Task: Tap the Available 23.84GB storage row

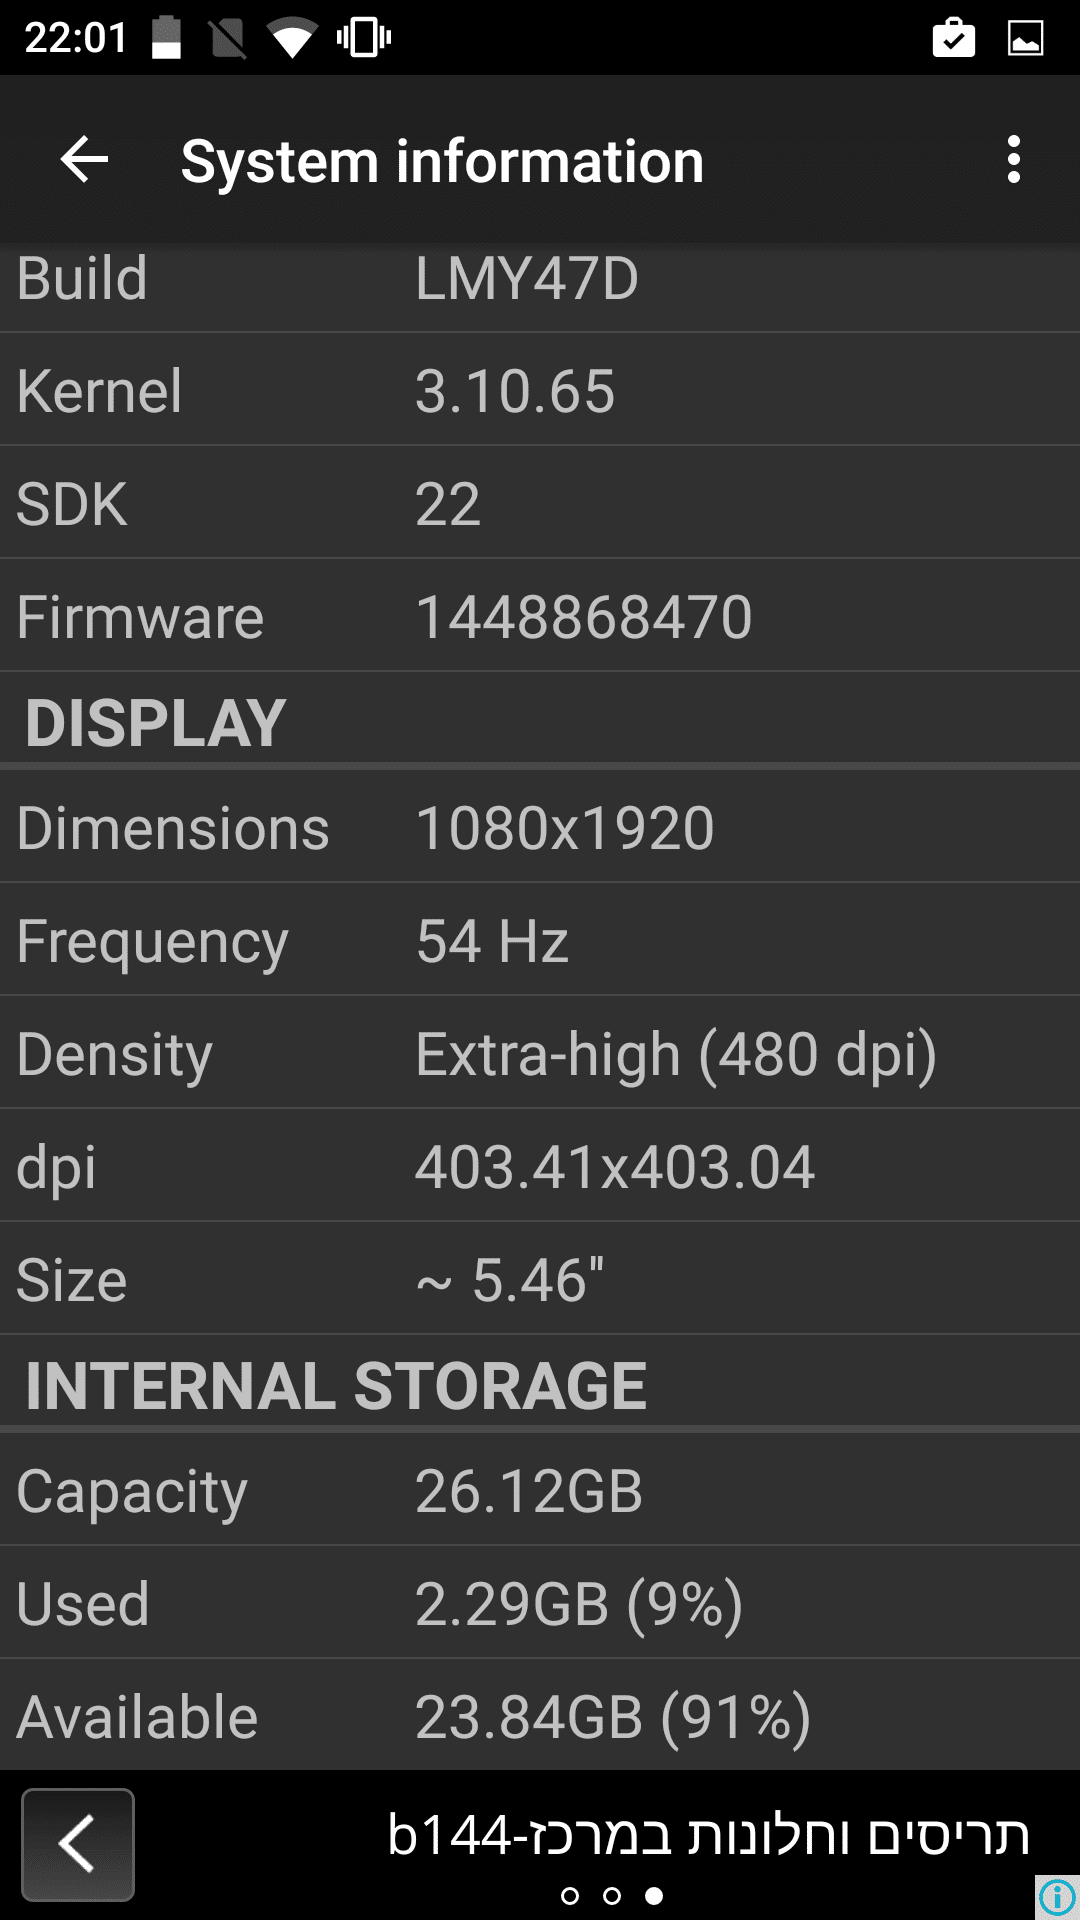Action: (540, 1716)
